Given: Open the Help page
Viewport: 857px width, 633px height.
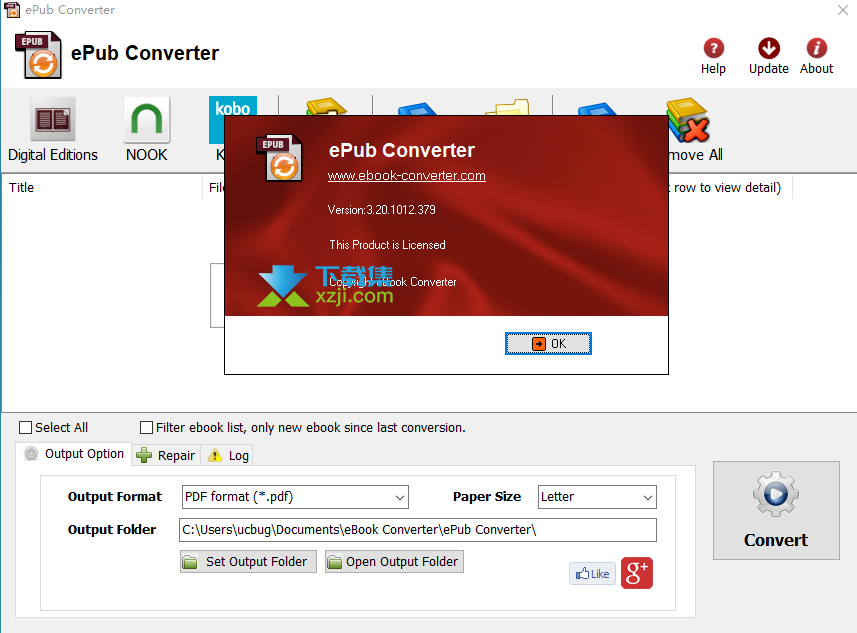Looking at the screenshot, I should pyautogui.click(x=713, y=56).
